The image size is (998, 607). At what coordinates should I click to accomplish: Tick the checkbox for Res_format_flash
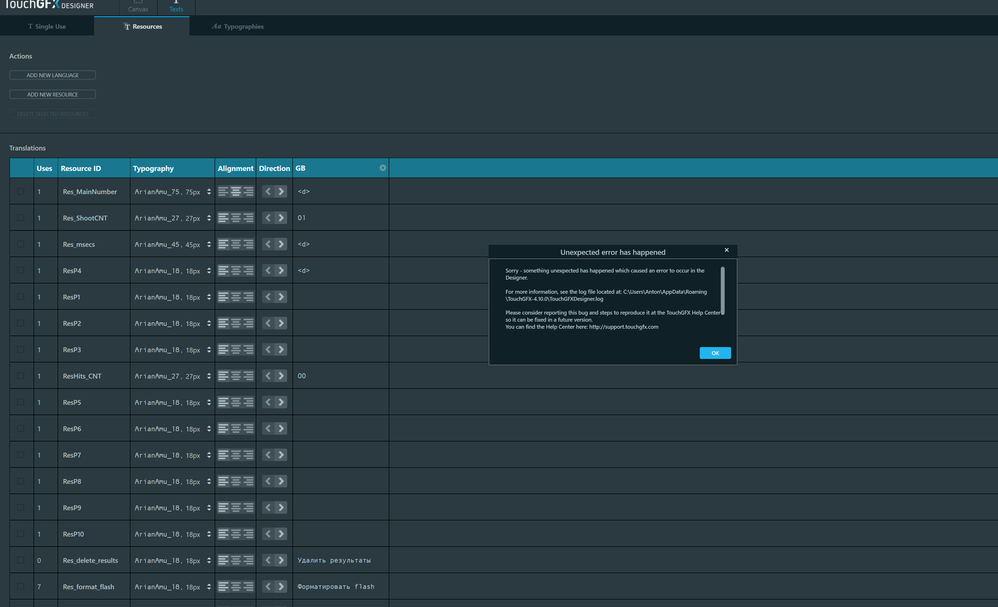(20, 587)
